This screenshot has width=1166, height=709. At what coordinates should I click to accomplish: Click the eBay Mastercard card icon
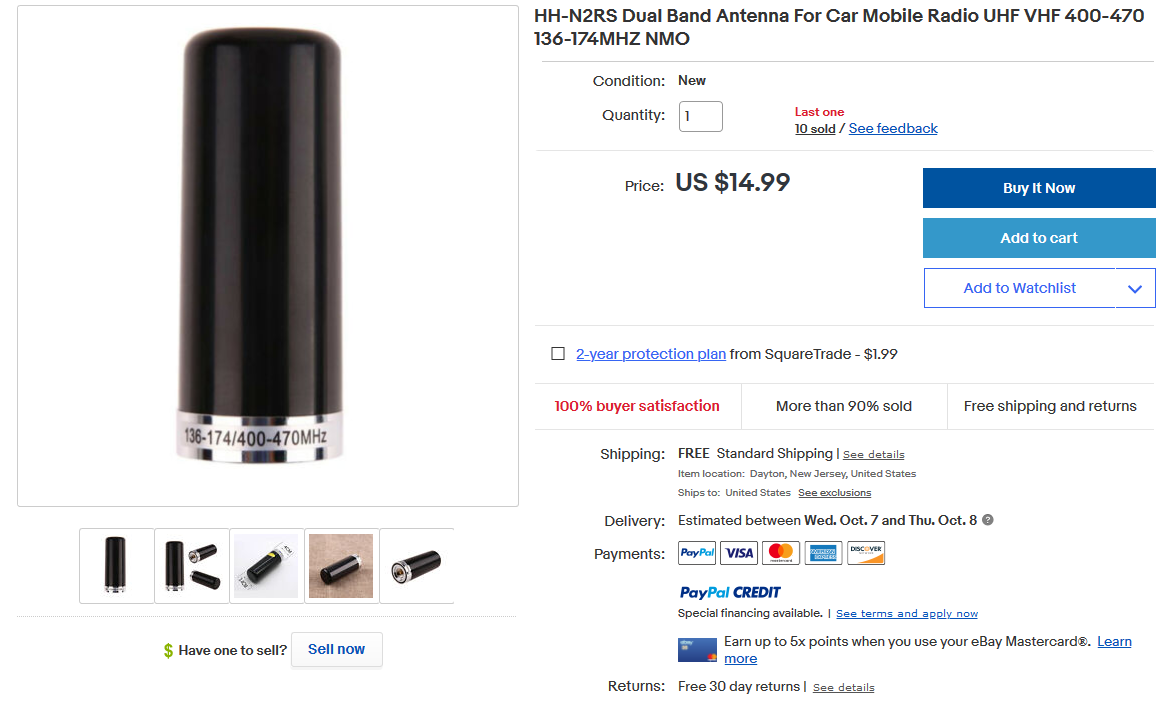pyautogui.click(x=697, y=650)
